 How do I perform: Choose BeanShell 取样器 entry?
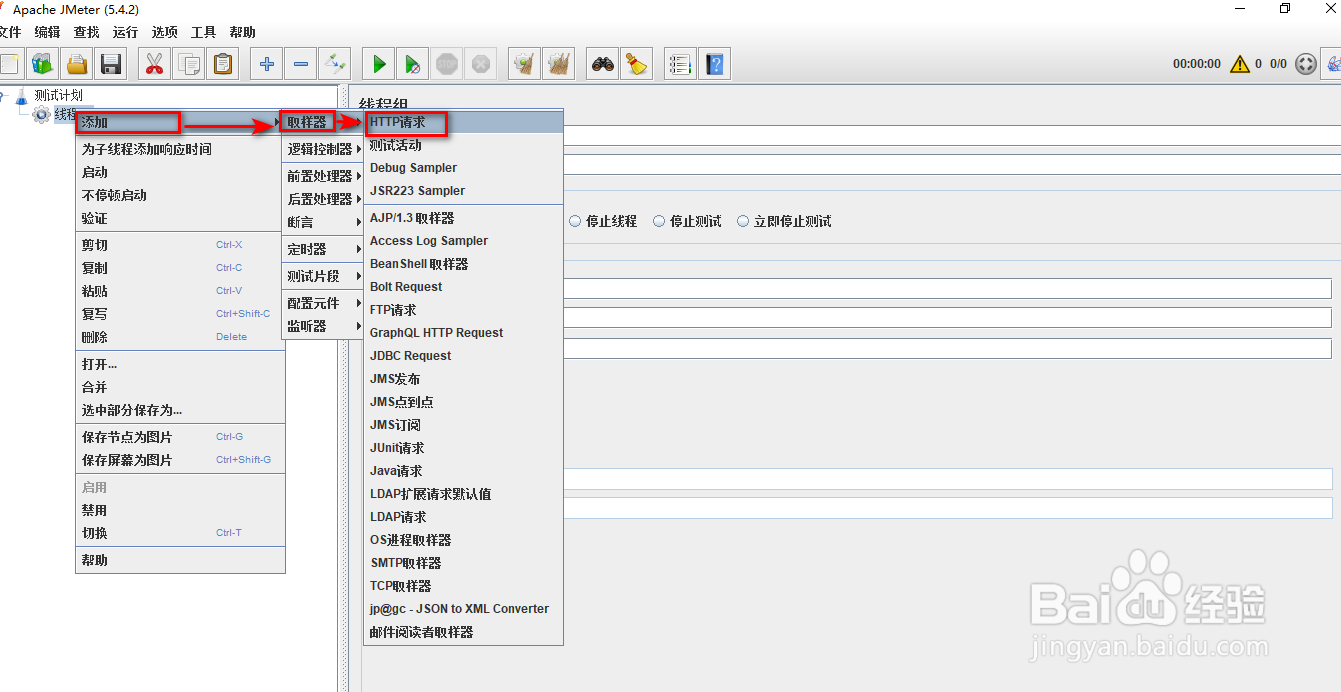464,264
